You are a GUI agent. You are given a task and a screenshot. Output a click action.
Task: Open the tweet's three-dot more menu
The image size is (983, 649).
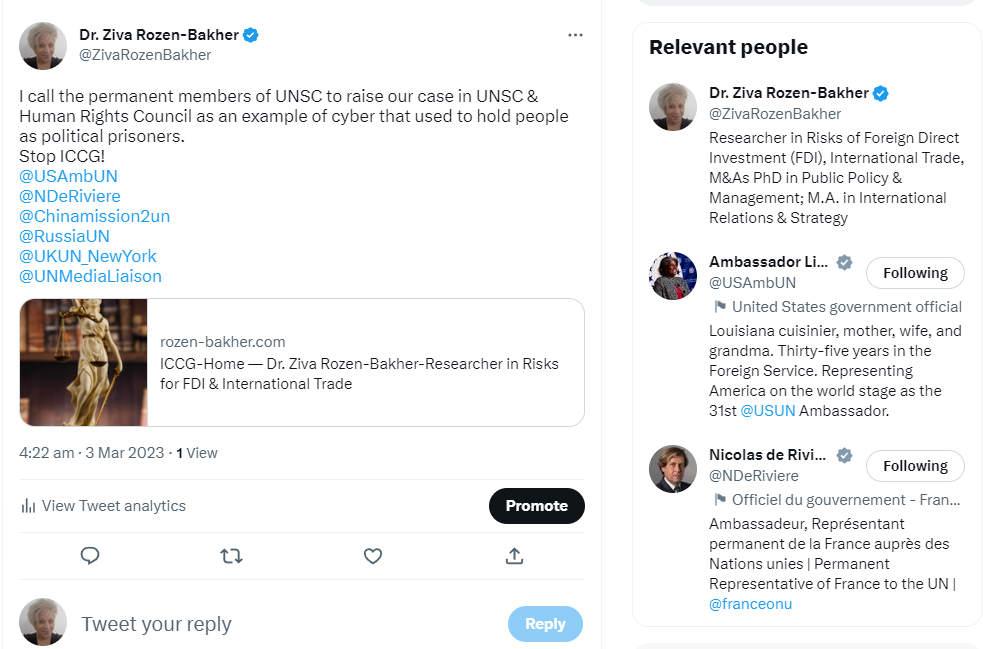[575, 35]
